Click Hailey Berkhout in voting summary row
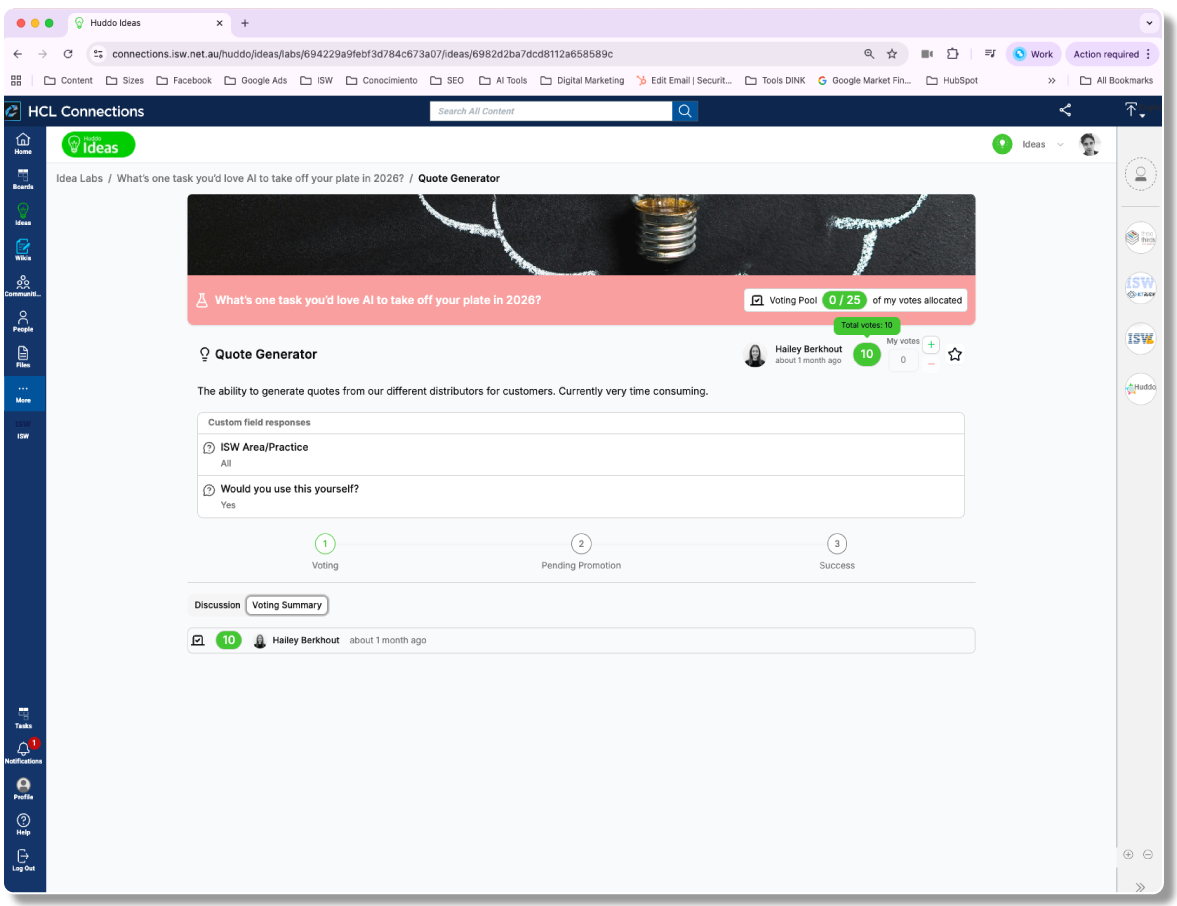 [306, 640]
